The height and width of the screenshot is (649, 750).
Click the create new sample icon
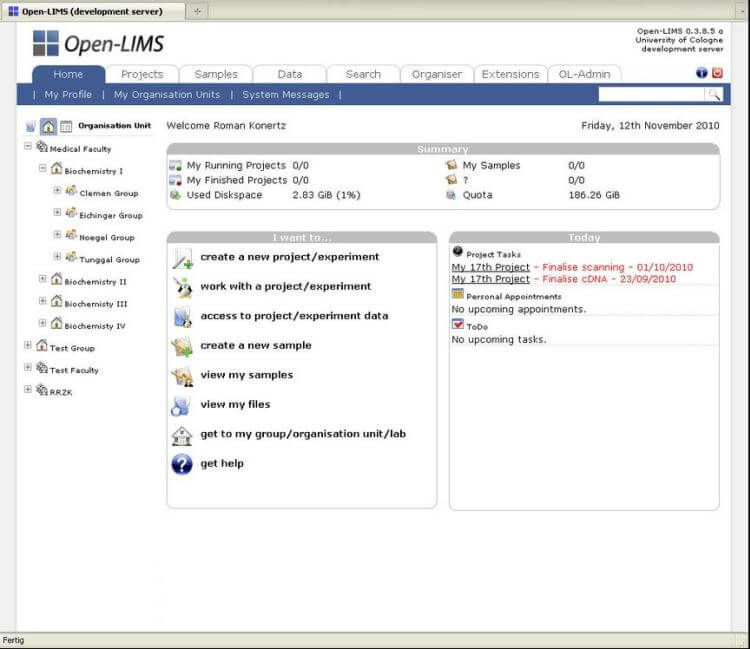(182, 347)
